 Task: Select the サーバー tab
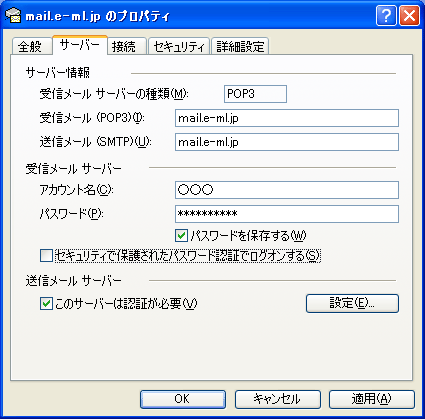click(80, 45)
